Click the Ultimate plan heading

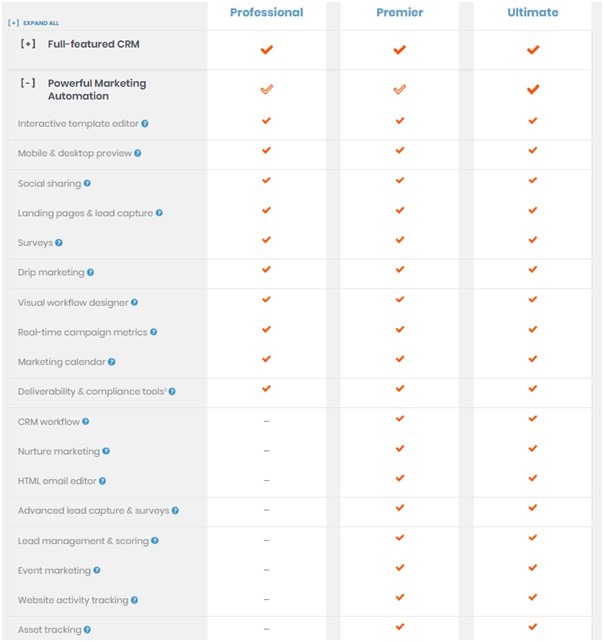click(x=533, y=12)
